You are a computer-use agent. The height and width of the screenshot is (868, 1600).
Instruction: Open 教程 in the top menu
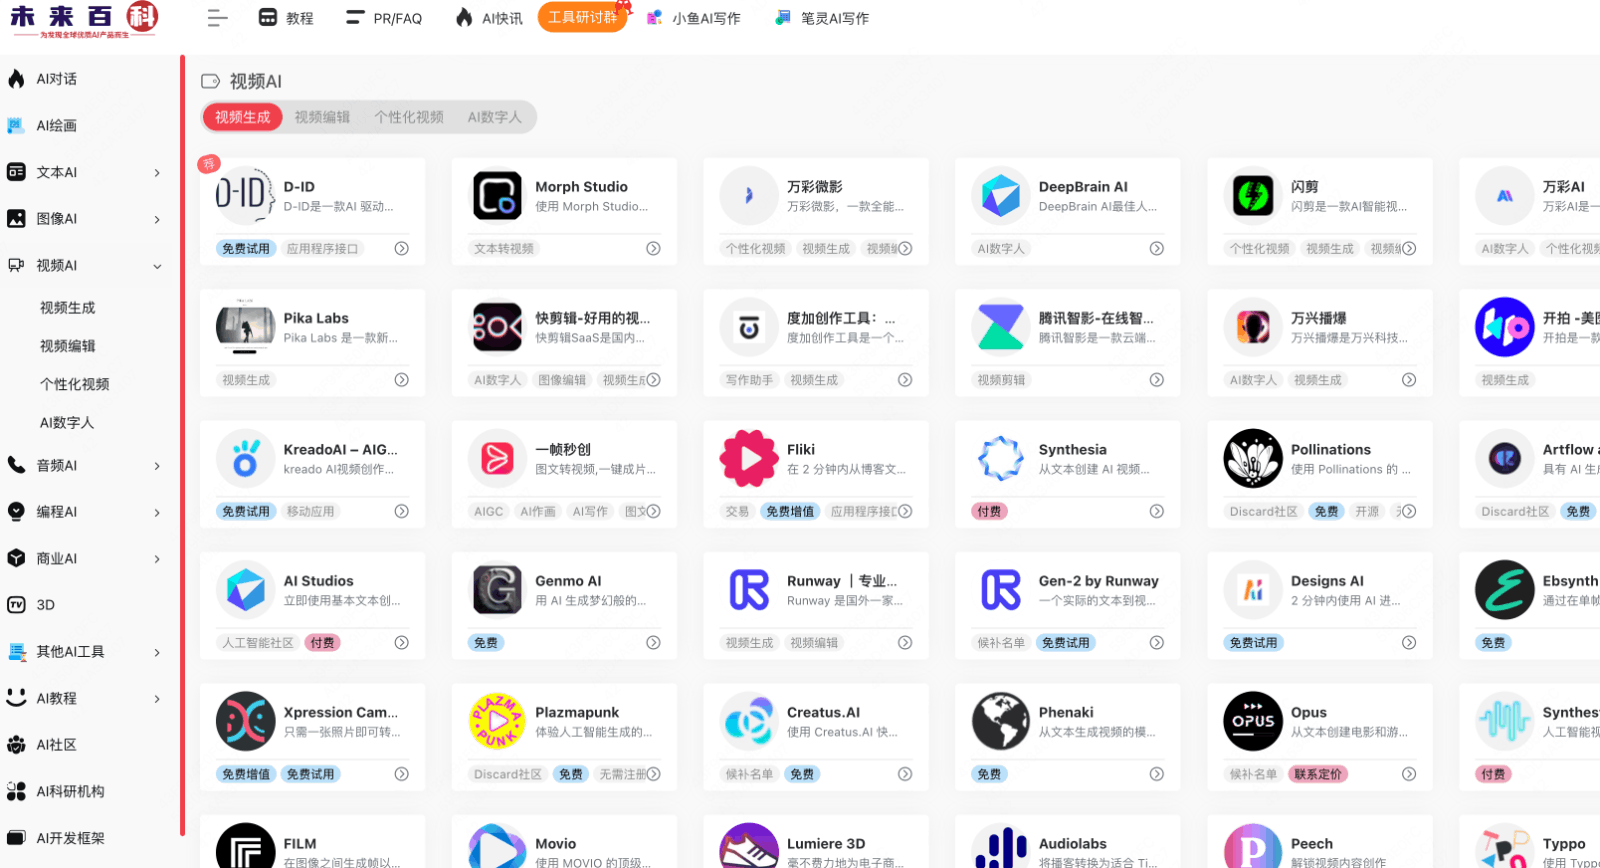[286, 18]
